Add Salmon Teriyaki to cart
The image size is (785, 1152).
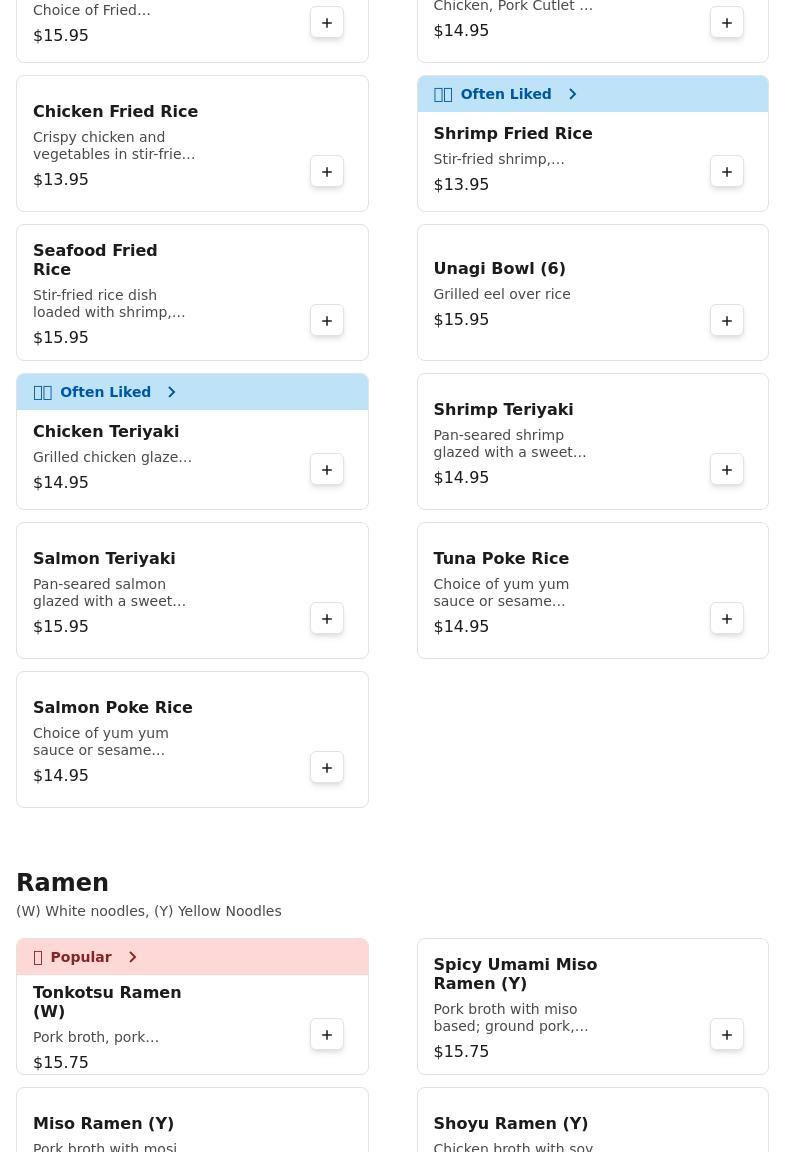tap(327, 619)
